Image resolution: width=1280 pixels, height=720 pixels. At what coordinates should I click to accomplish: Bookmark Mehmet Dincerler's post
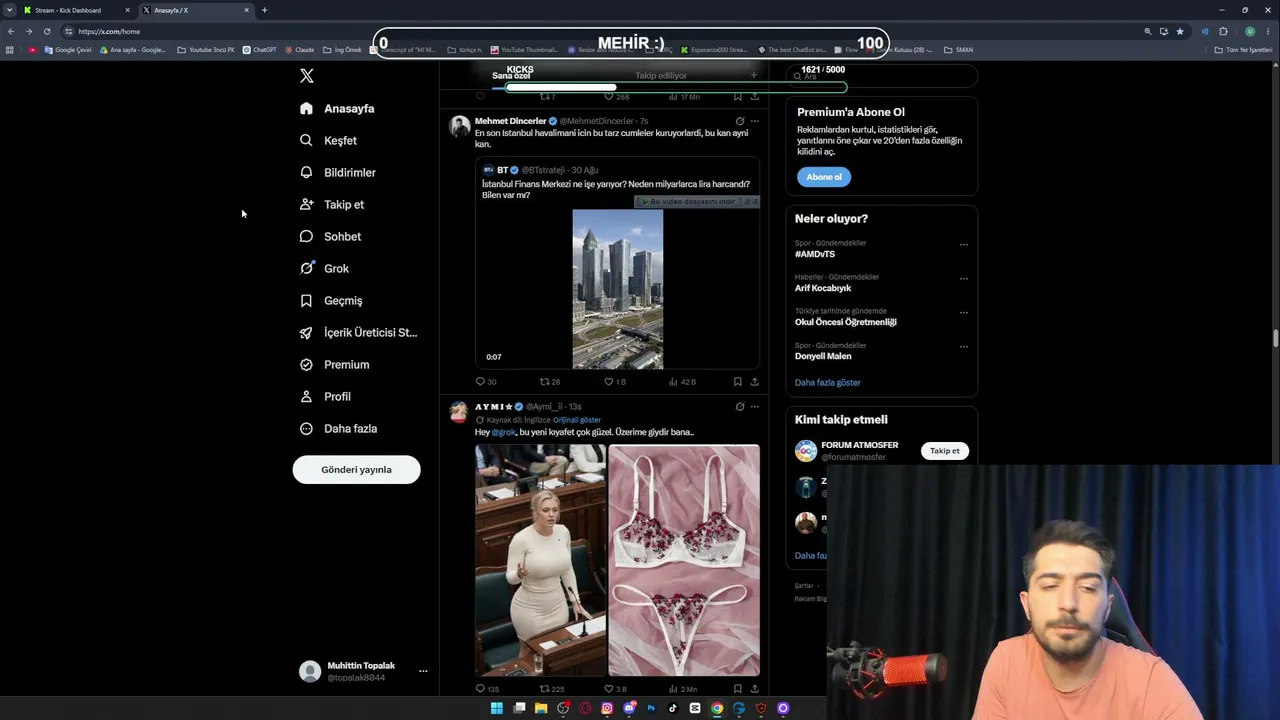pos(738,381)
